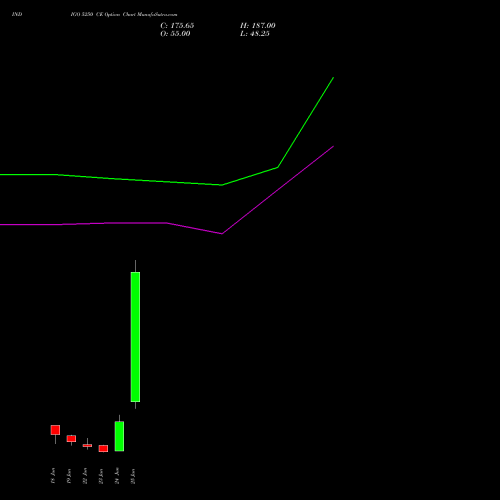The height and width of the screenshot is (500, 500).
Task: Click the '5250 CE Options Chart' title text
Action: (x=108, y=15)
